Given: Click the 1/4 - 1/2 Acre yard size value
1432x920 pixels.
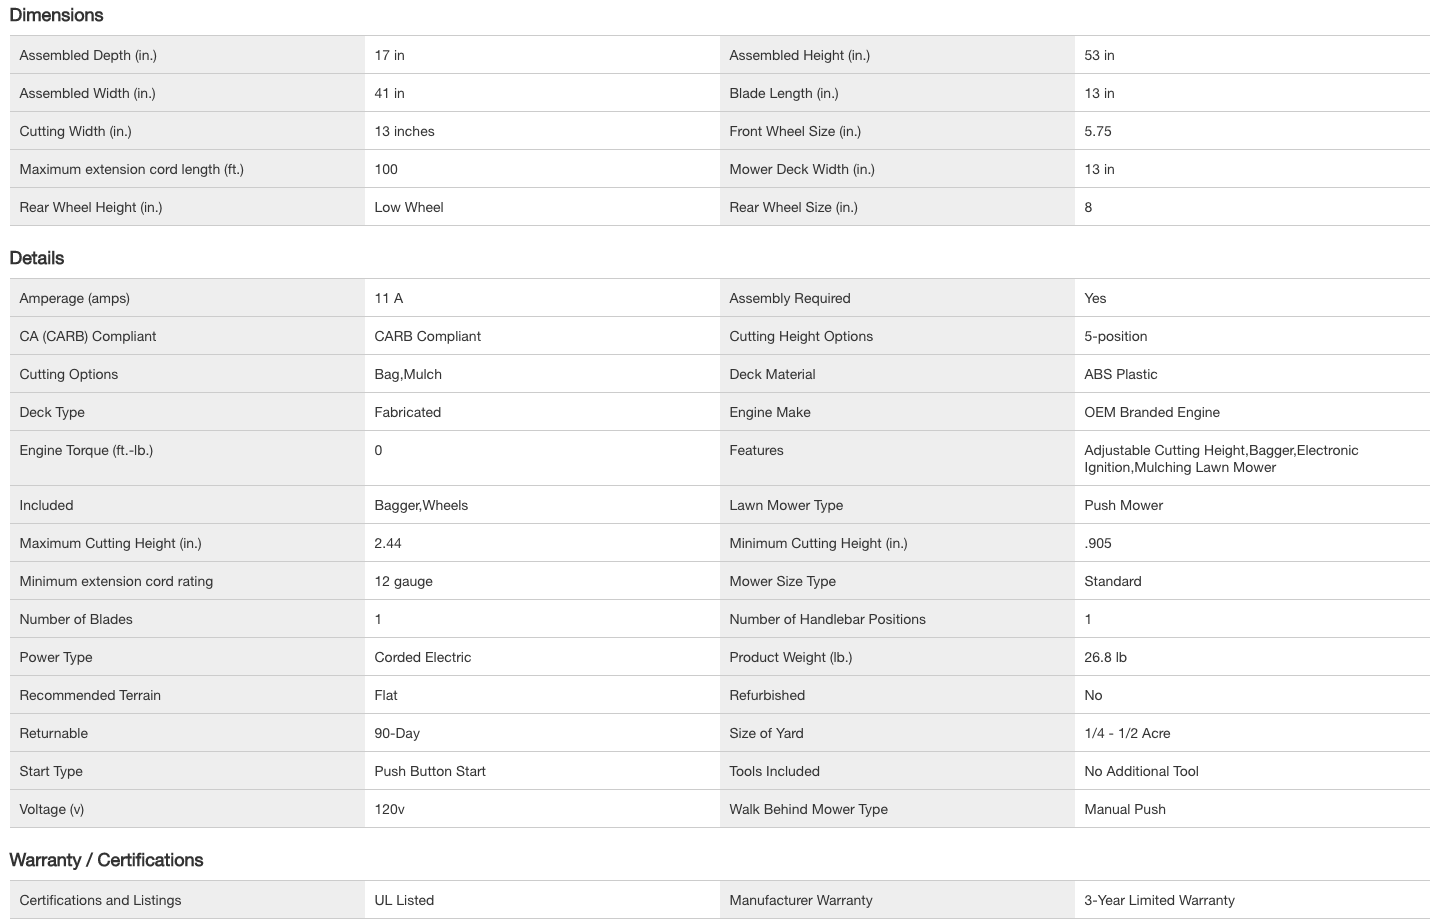Looking at the screenshot, I should (x=1127, y=733).
